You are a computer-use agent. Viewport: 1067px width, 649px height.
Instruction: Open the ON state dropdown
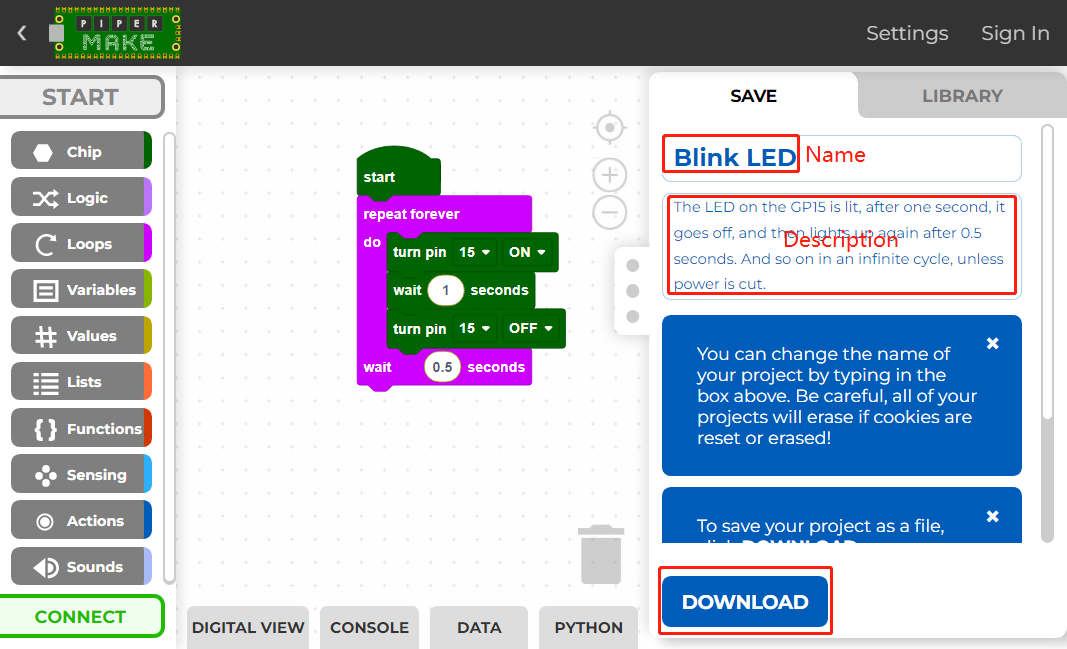pos(527,252)
